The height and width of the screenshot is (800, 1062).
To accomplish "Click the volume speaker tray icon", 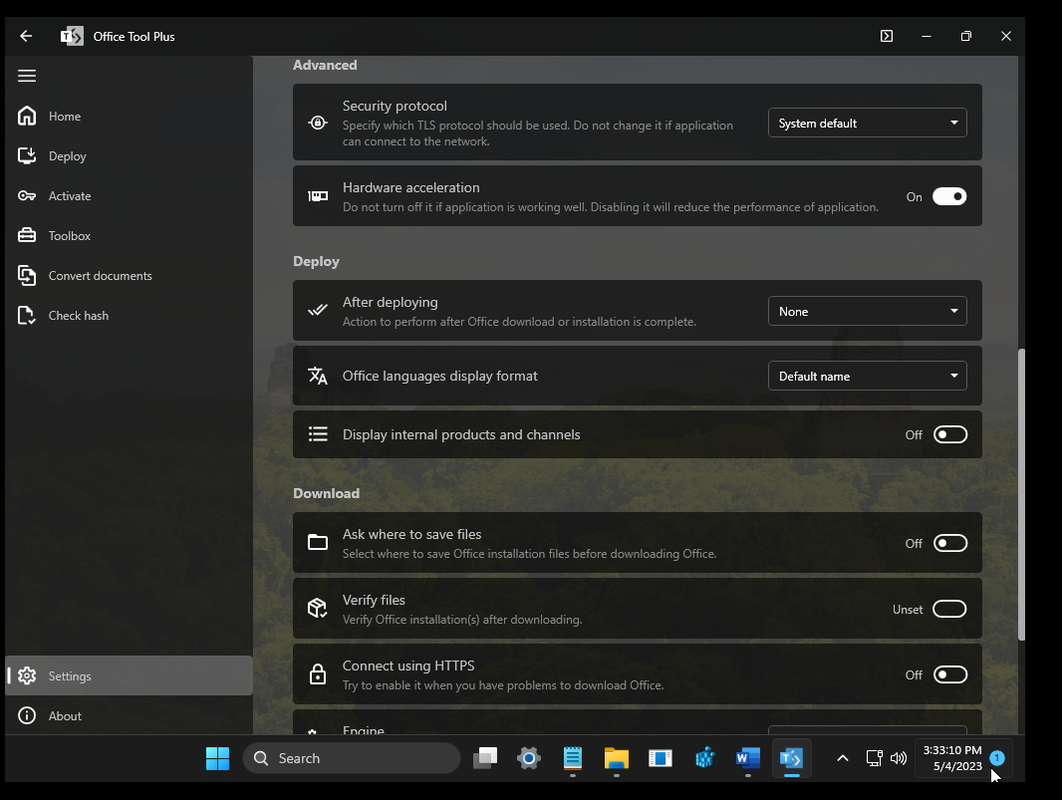I will coord(899,758).
